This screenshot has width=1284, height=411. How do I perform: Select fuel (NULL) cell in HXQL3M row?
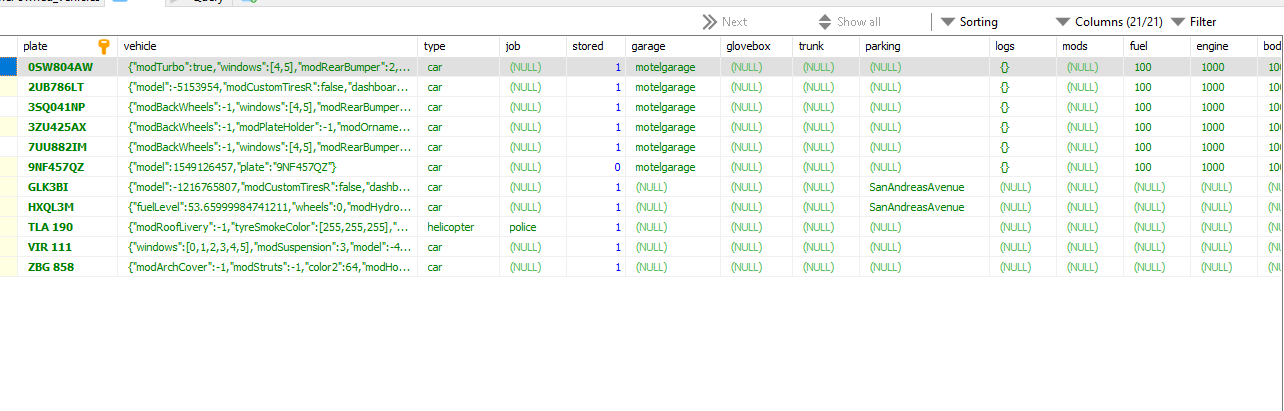coord(1157,207)
